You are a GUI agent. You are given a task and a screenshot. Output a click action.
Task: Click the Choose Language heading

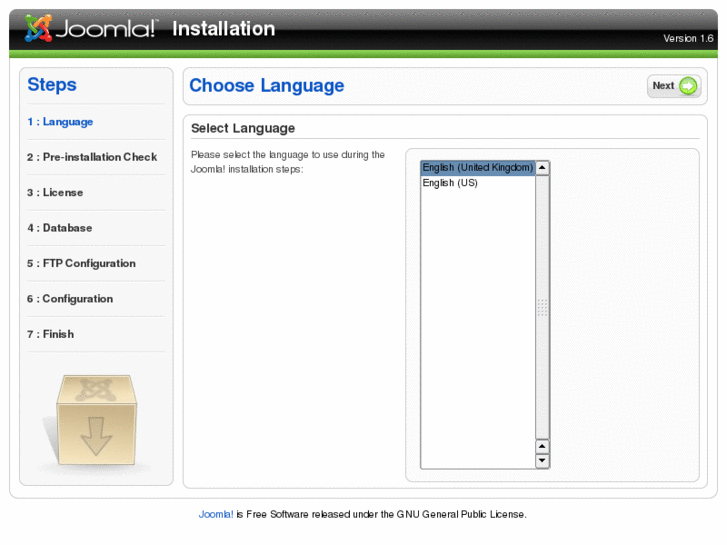click(x=267, y=86)
